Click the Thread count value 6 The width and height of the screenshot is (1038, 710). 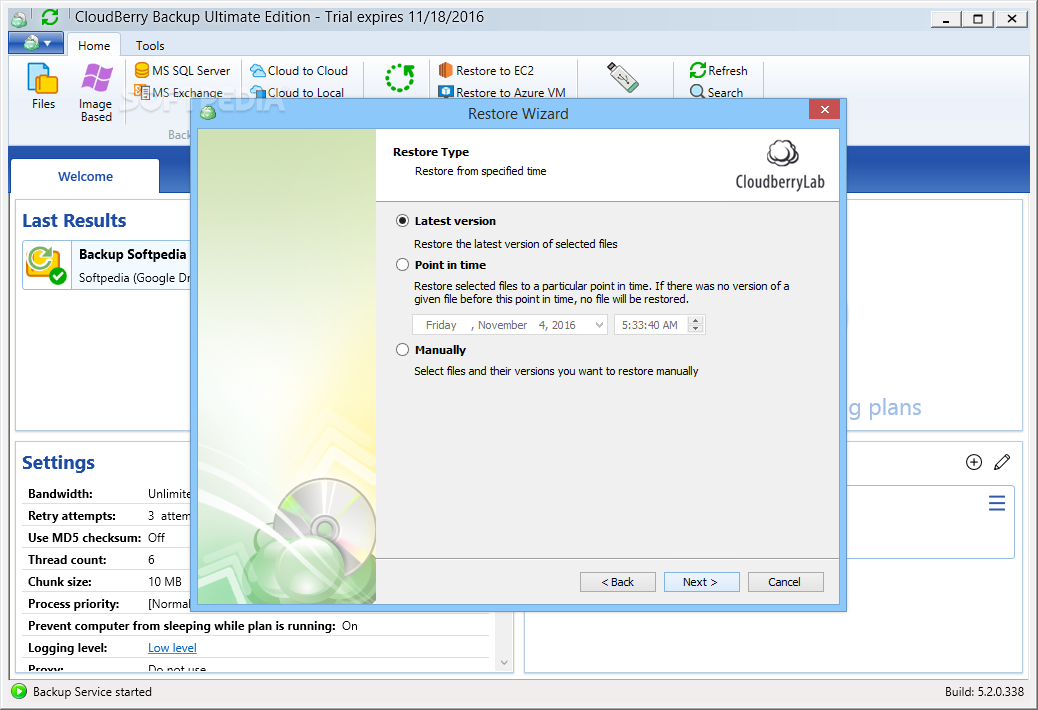coord(151,560)
